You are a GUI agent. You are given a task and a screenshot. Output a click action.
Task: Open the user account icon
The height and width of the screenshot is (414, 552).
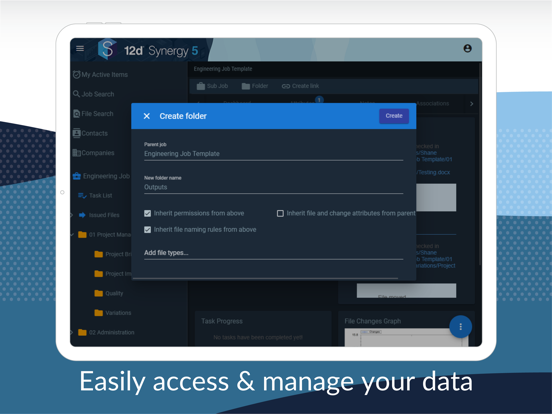click(467, 48)
